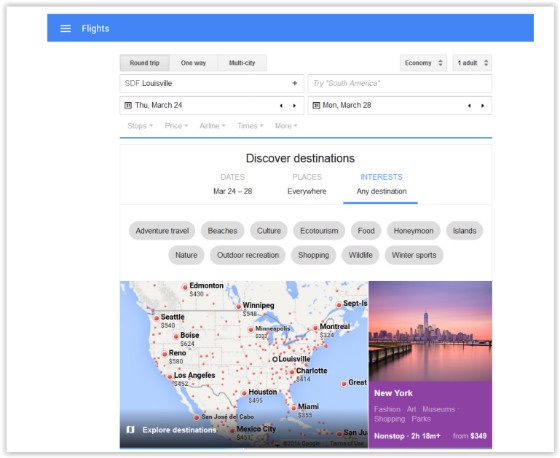Move departure date one day earlier
Image resolution: width=560 pixels, height=458 pixels.
pos(281,106)
